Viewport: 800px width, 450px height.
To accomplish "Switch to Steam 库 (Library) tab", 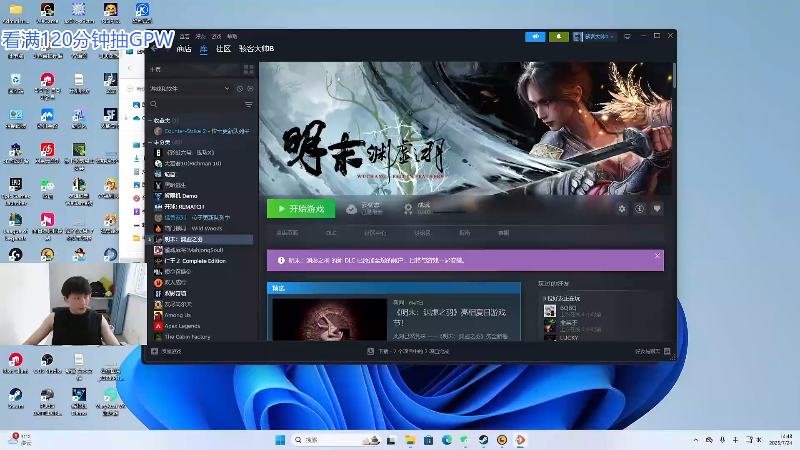I will point(204,49).
